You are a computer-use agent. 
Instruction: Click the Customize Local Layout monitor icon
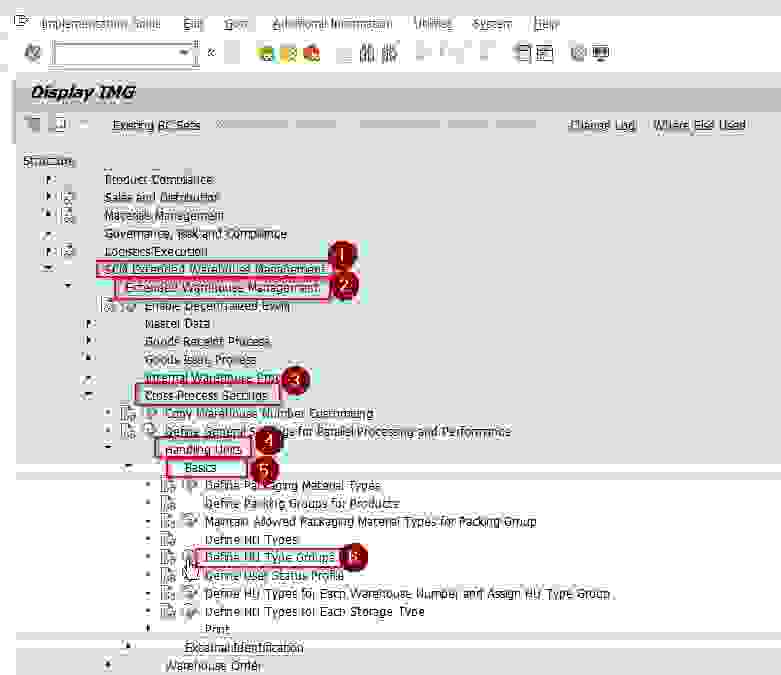pos(601,53)
